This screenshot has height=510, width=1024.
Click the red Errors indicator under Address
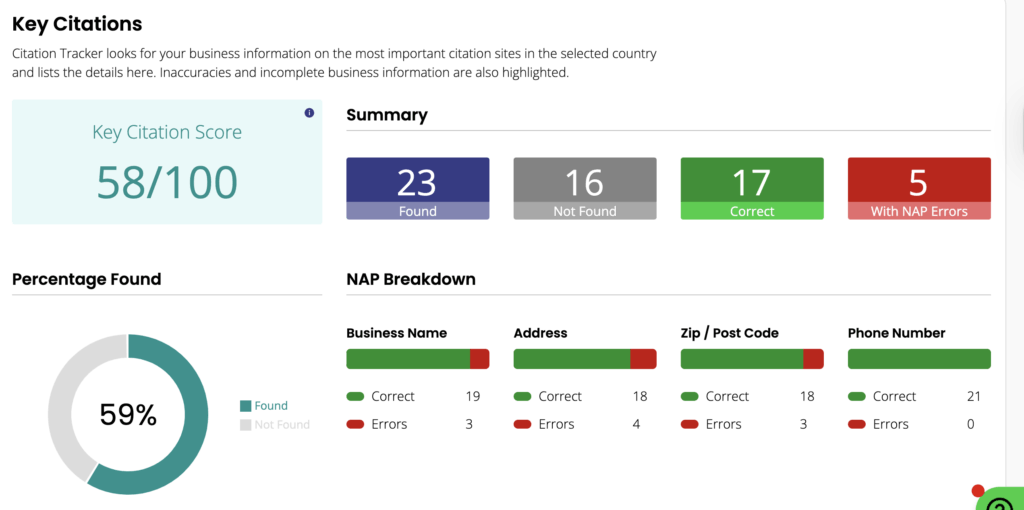(x=523, y=424)
